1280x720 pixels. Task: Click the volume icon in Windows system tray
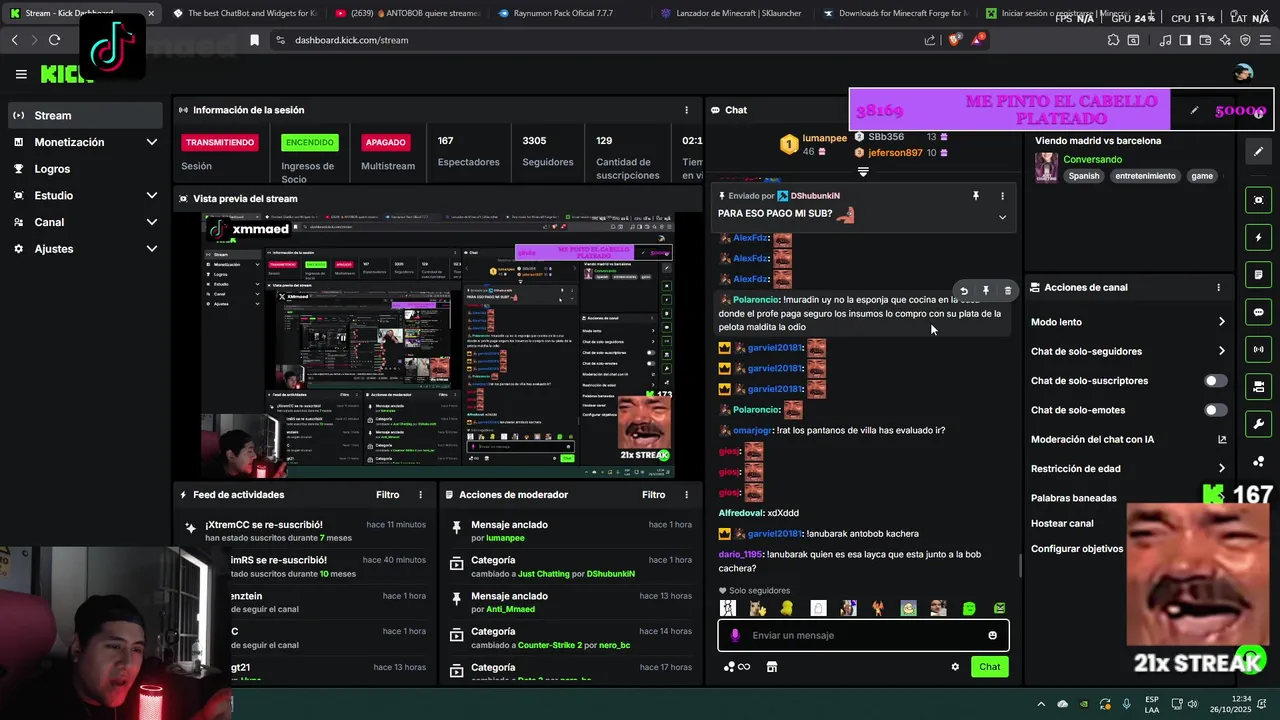[1193, 704]
